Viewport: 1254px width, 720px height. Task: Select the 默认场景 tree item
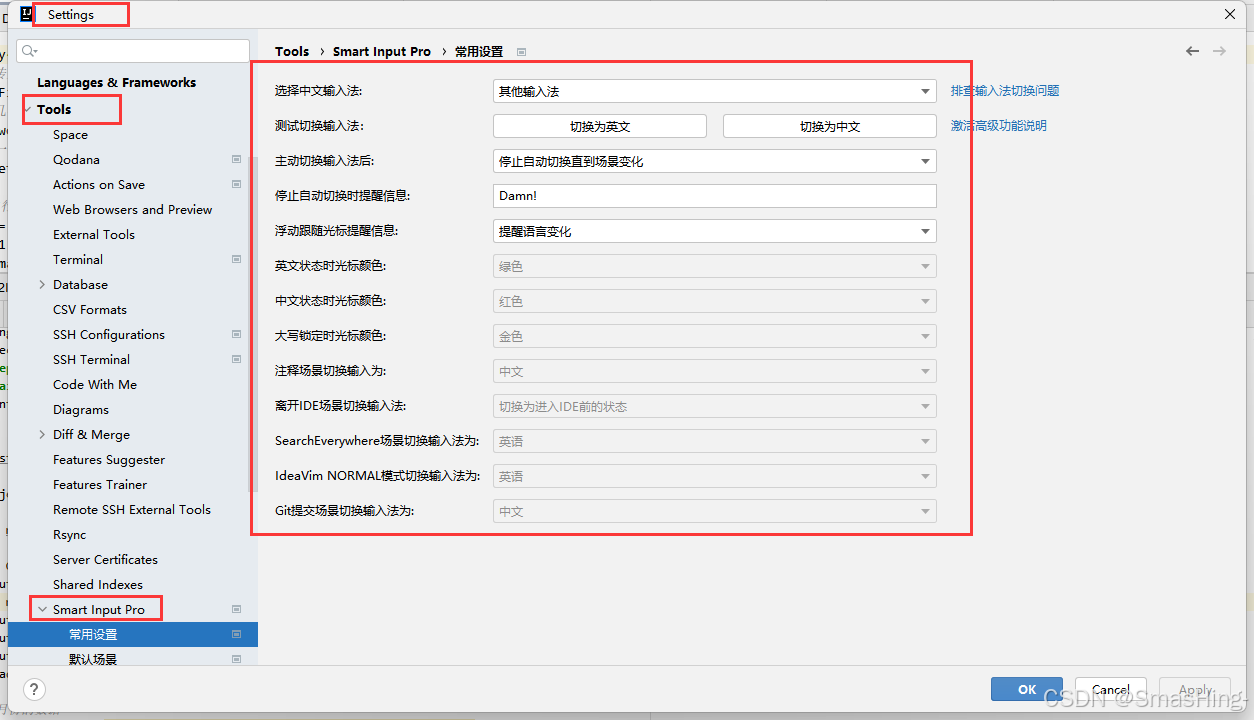[94, 658]
